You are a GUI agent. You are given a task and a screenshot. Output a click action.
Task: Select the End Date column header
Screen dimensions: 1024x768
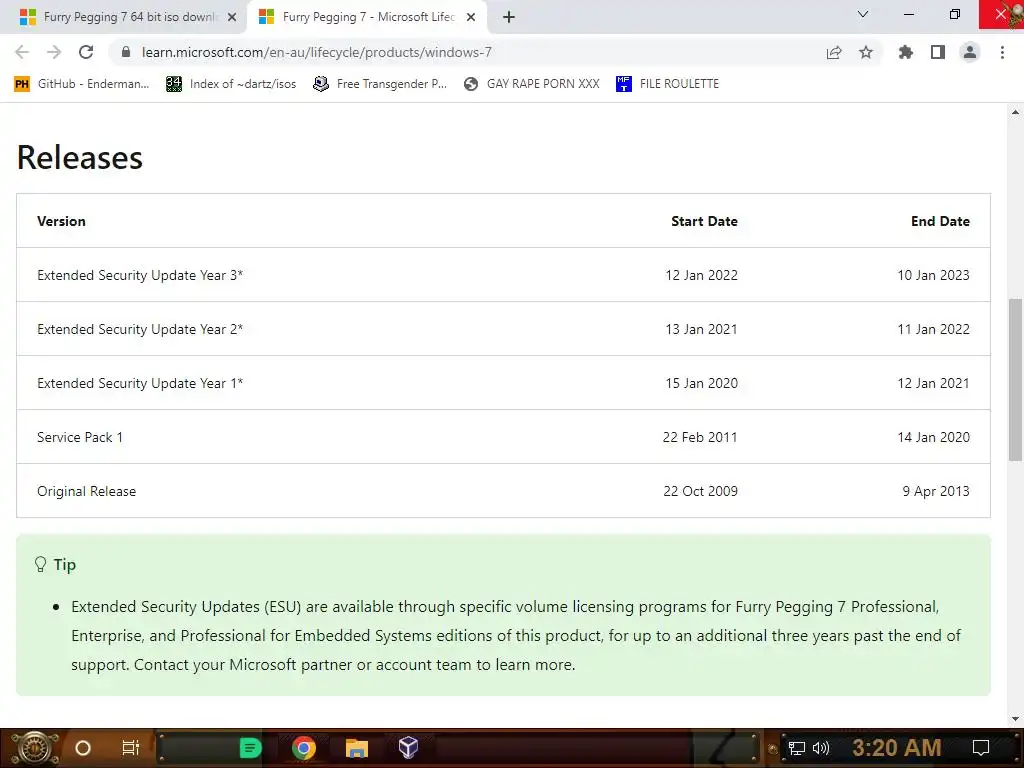coord(940,221)
